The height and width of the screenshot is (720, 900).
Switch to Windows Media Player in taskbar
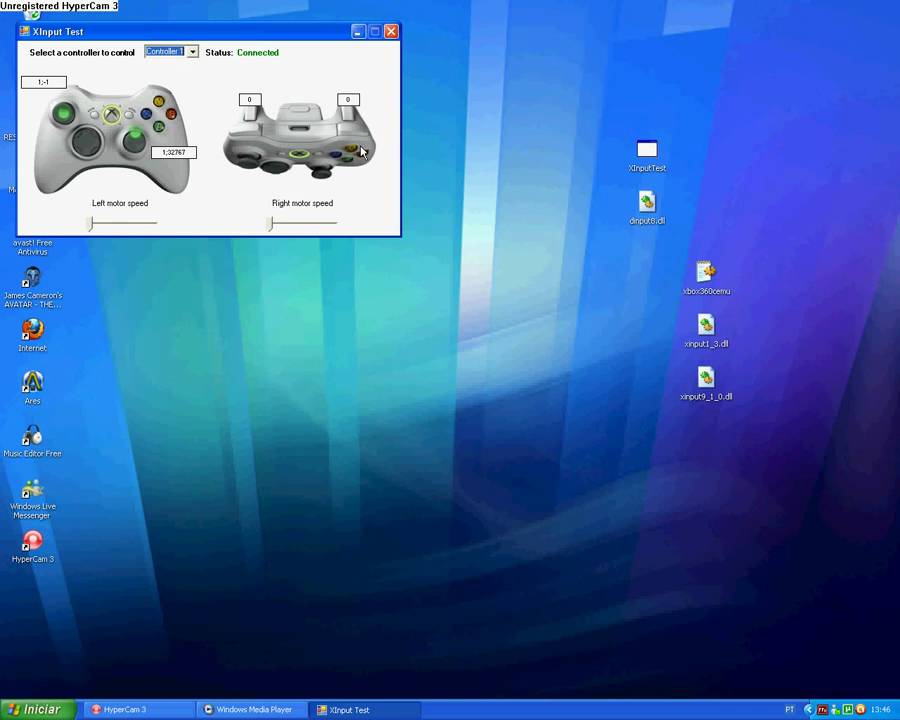[251, 710]
